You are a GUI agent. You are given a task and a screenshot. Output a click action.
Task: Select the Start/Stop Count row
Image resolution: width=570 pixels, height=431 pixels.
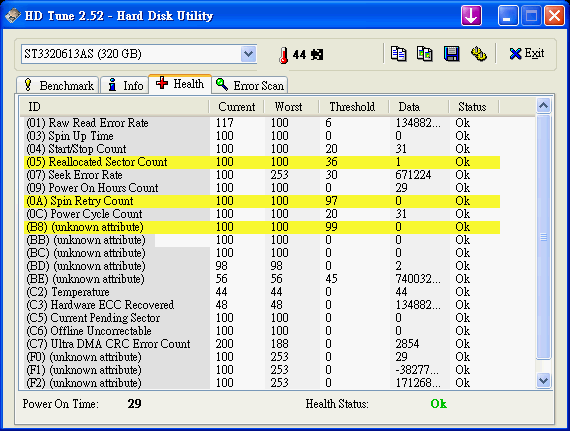[262, 149]
